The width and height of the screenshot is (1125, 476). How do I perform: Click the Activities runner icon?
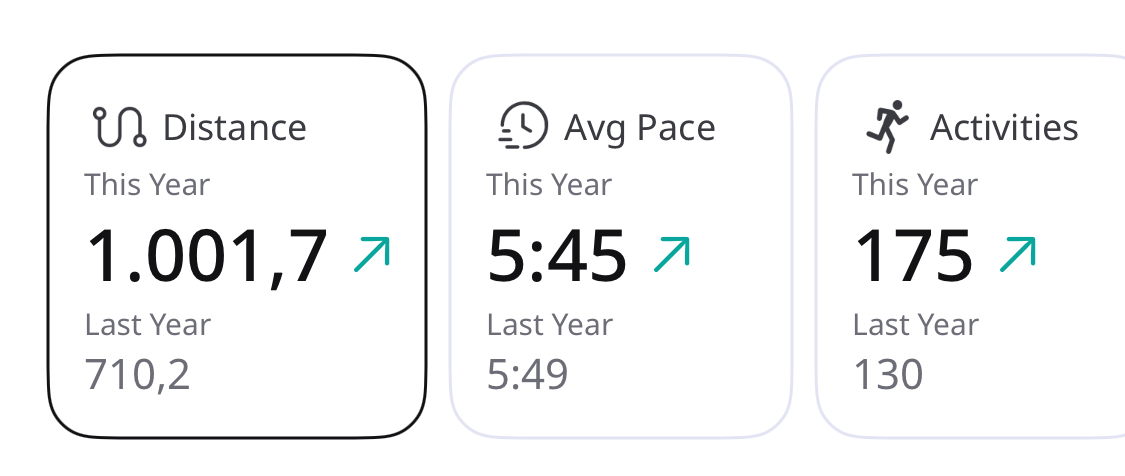pyautogui.click(x=887, y=126)
